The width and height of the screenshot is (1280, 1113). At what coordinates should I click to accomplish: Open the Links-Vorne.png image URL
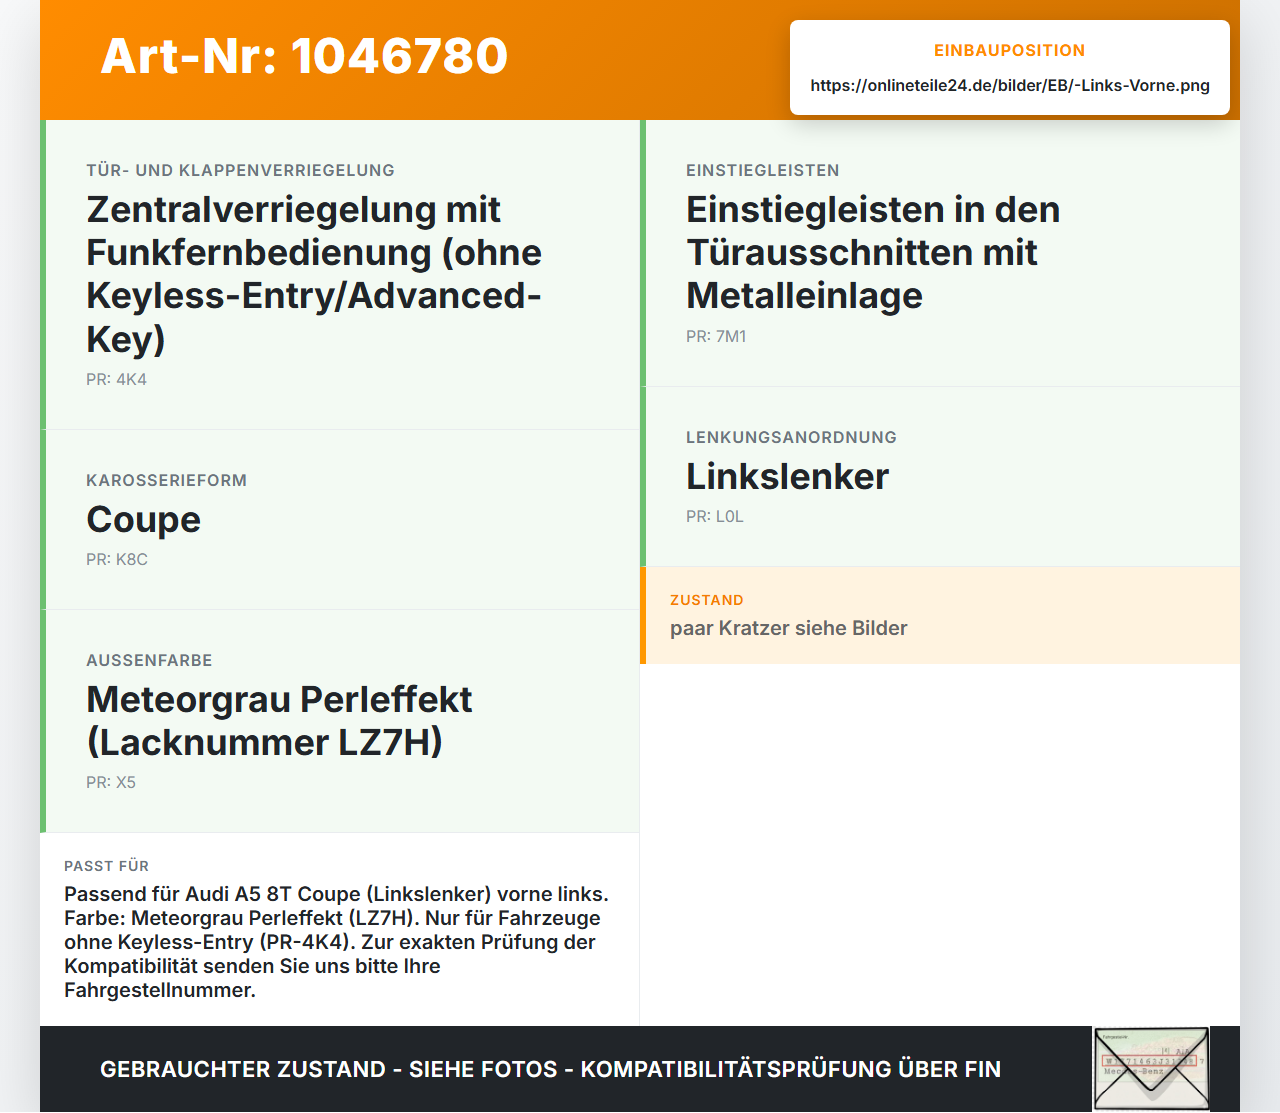tap(1010, 85)
